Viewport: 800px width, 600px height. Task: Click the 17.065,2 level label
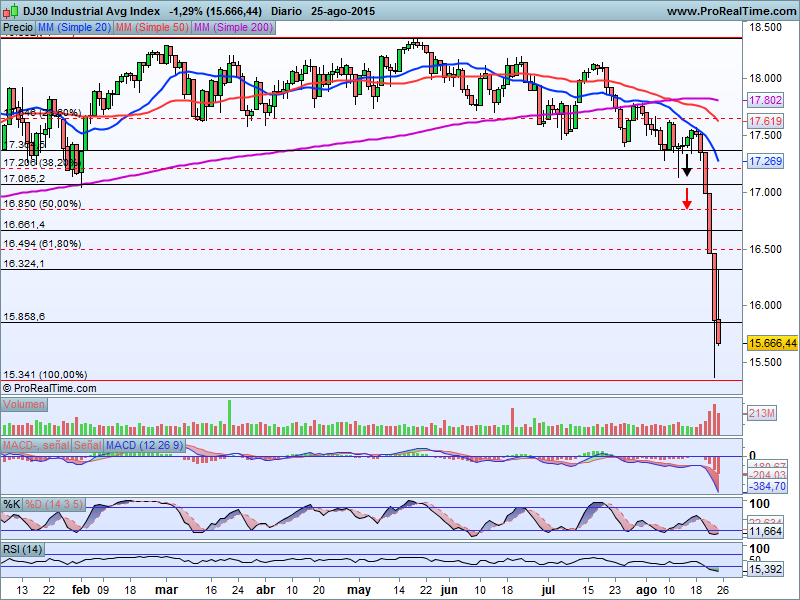click(24, 179)
